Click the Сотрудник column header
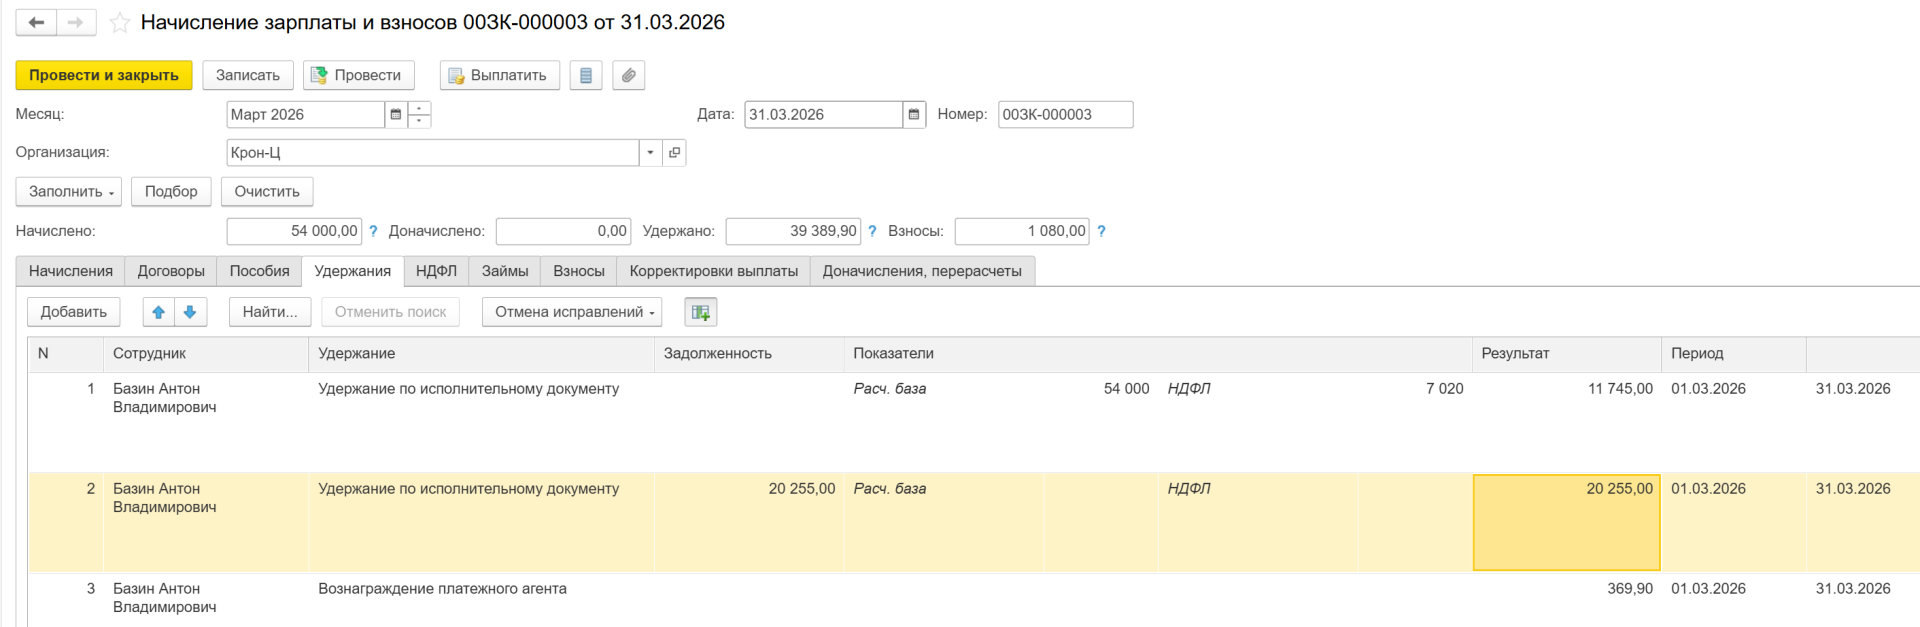The width and height of the screenshot is (1920, 627). pyautogui.click(x=206, y=354)
